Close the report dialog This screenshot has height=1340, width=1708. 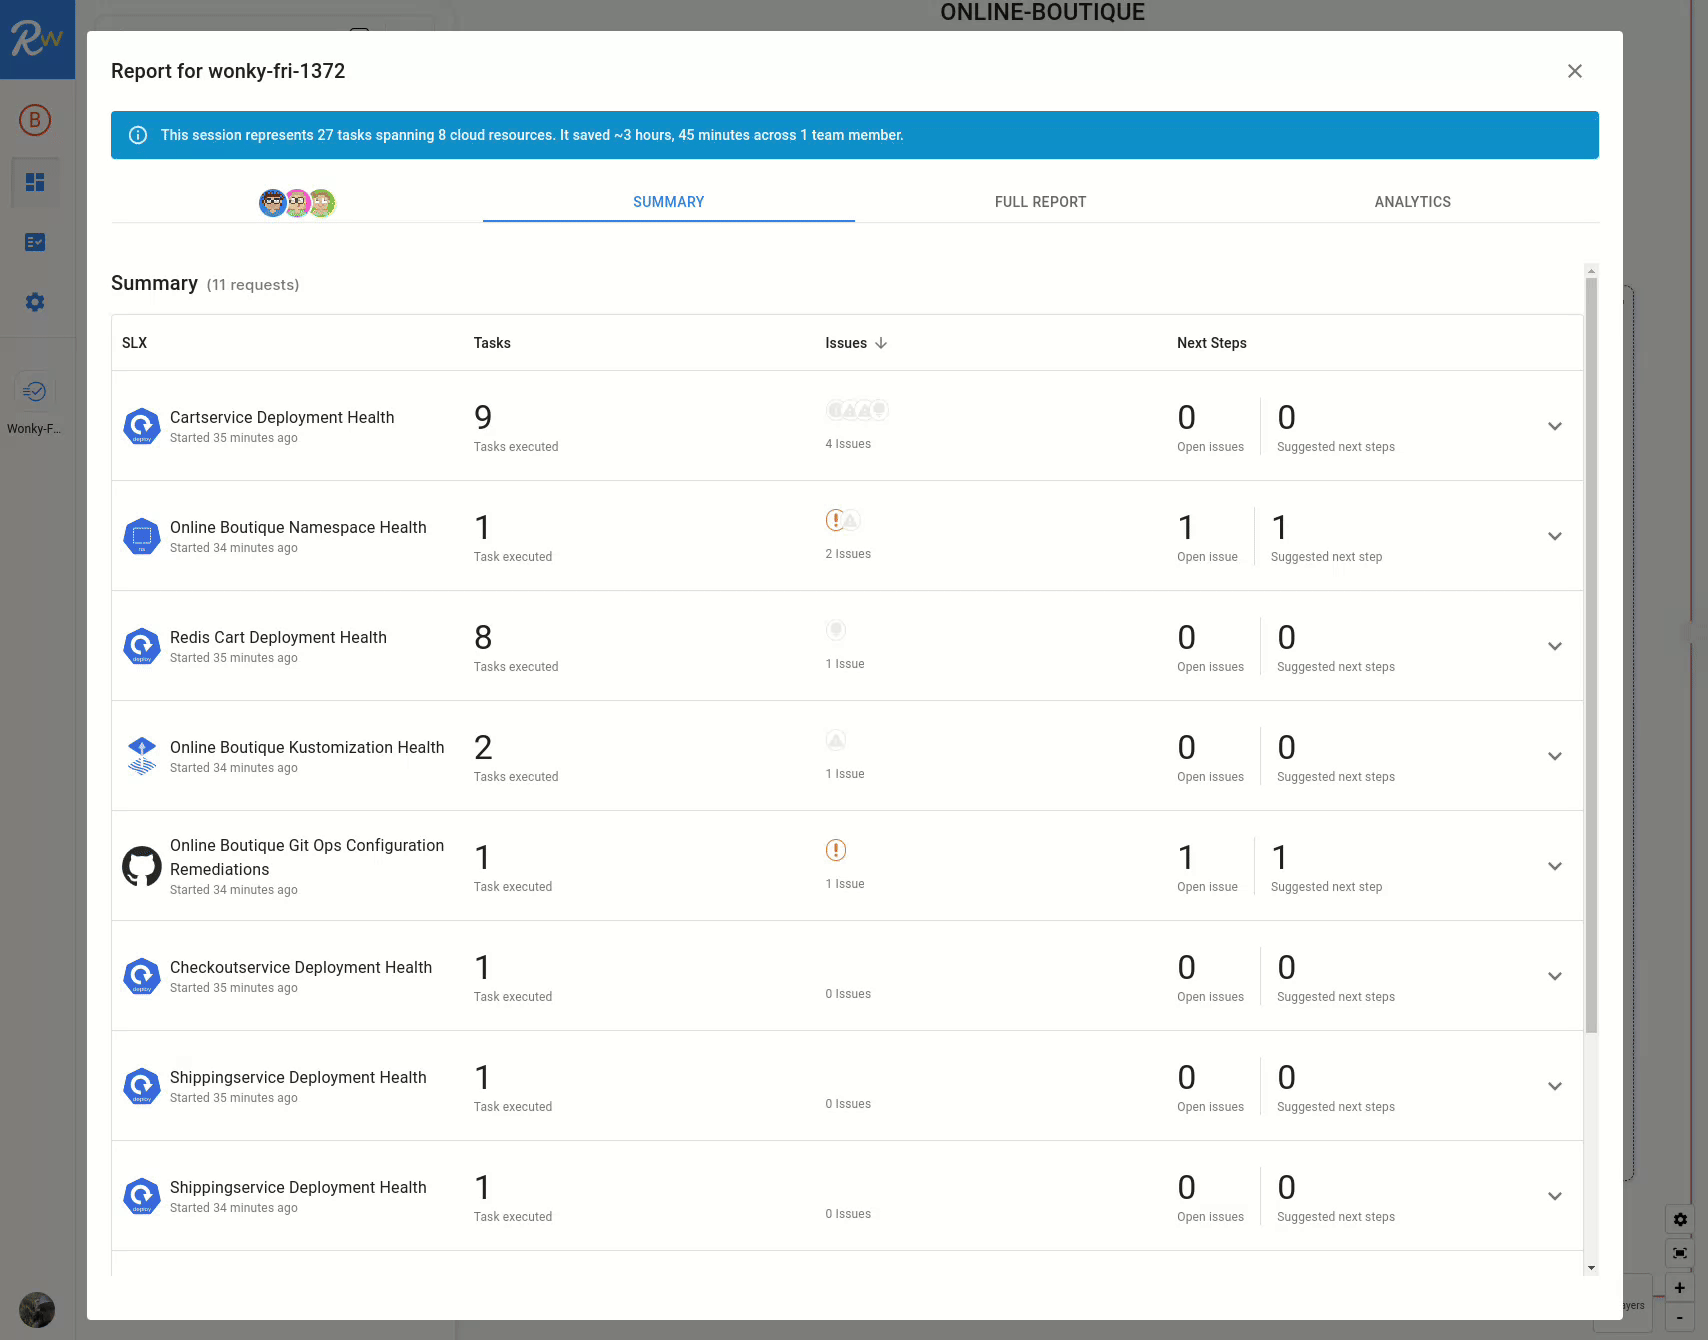click(x=1574, y=71)
